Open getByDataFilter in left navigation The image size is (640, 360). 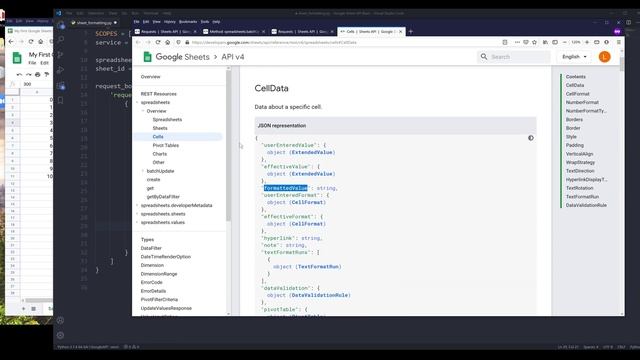coord(163,197)
